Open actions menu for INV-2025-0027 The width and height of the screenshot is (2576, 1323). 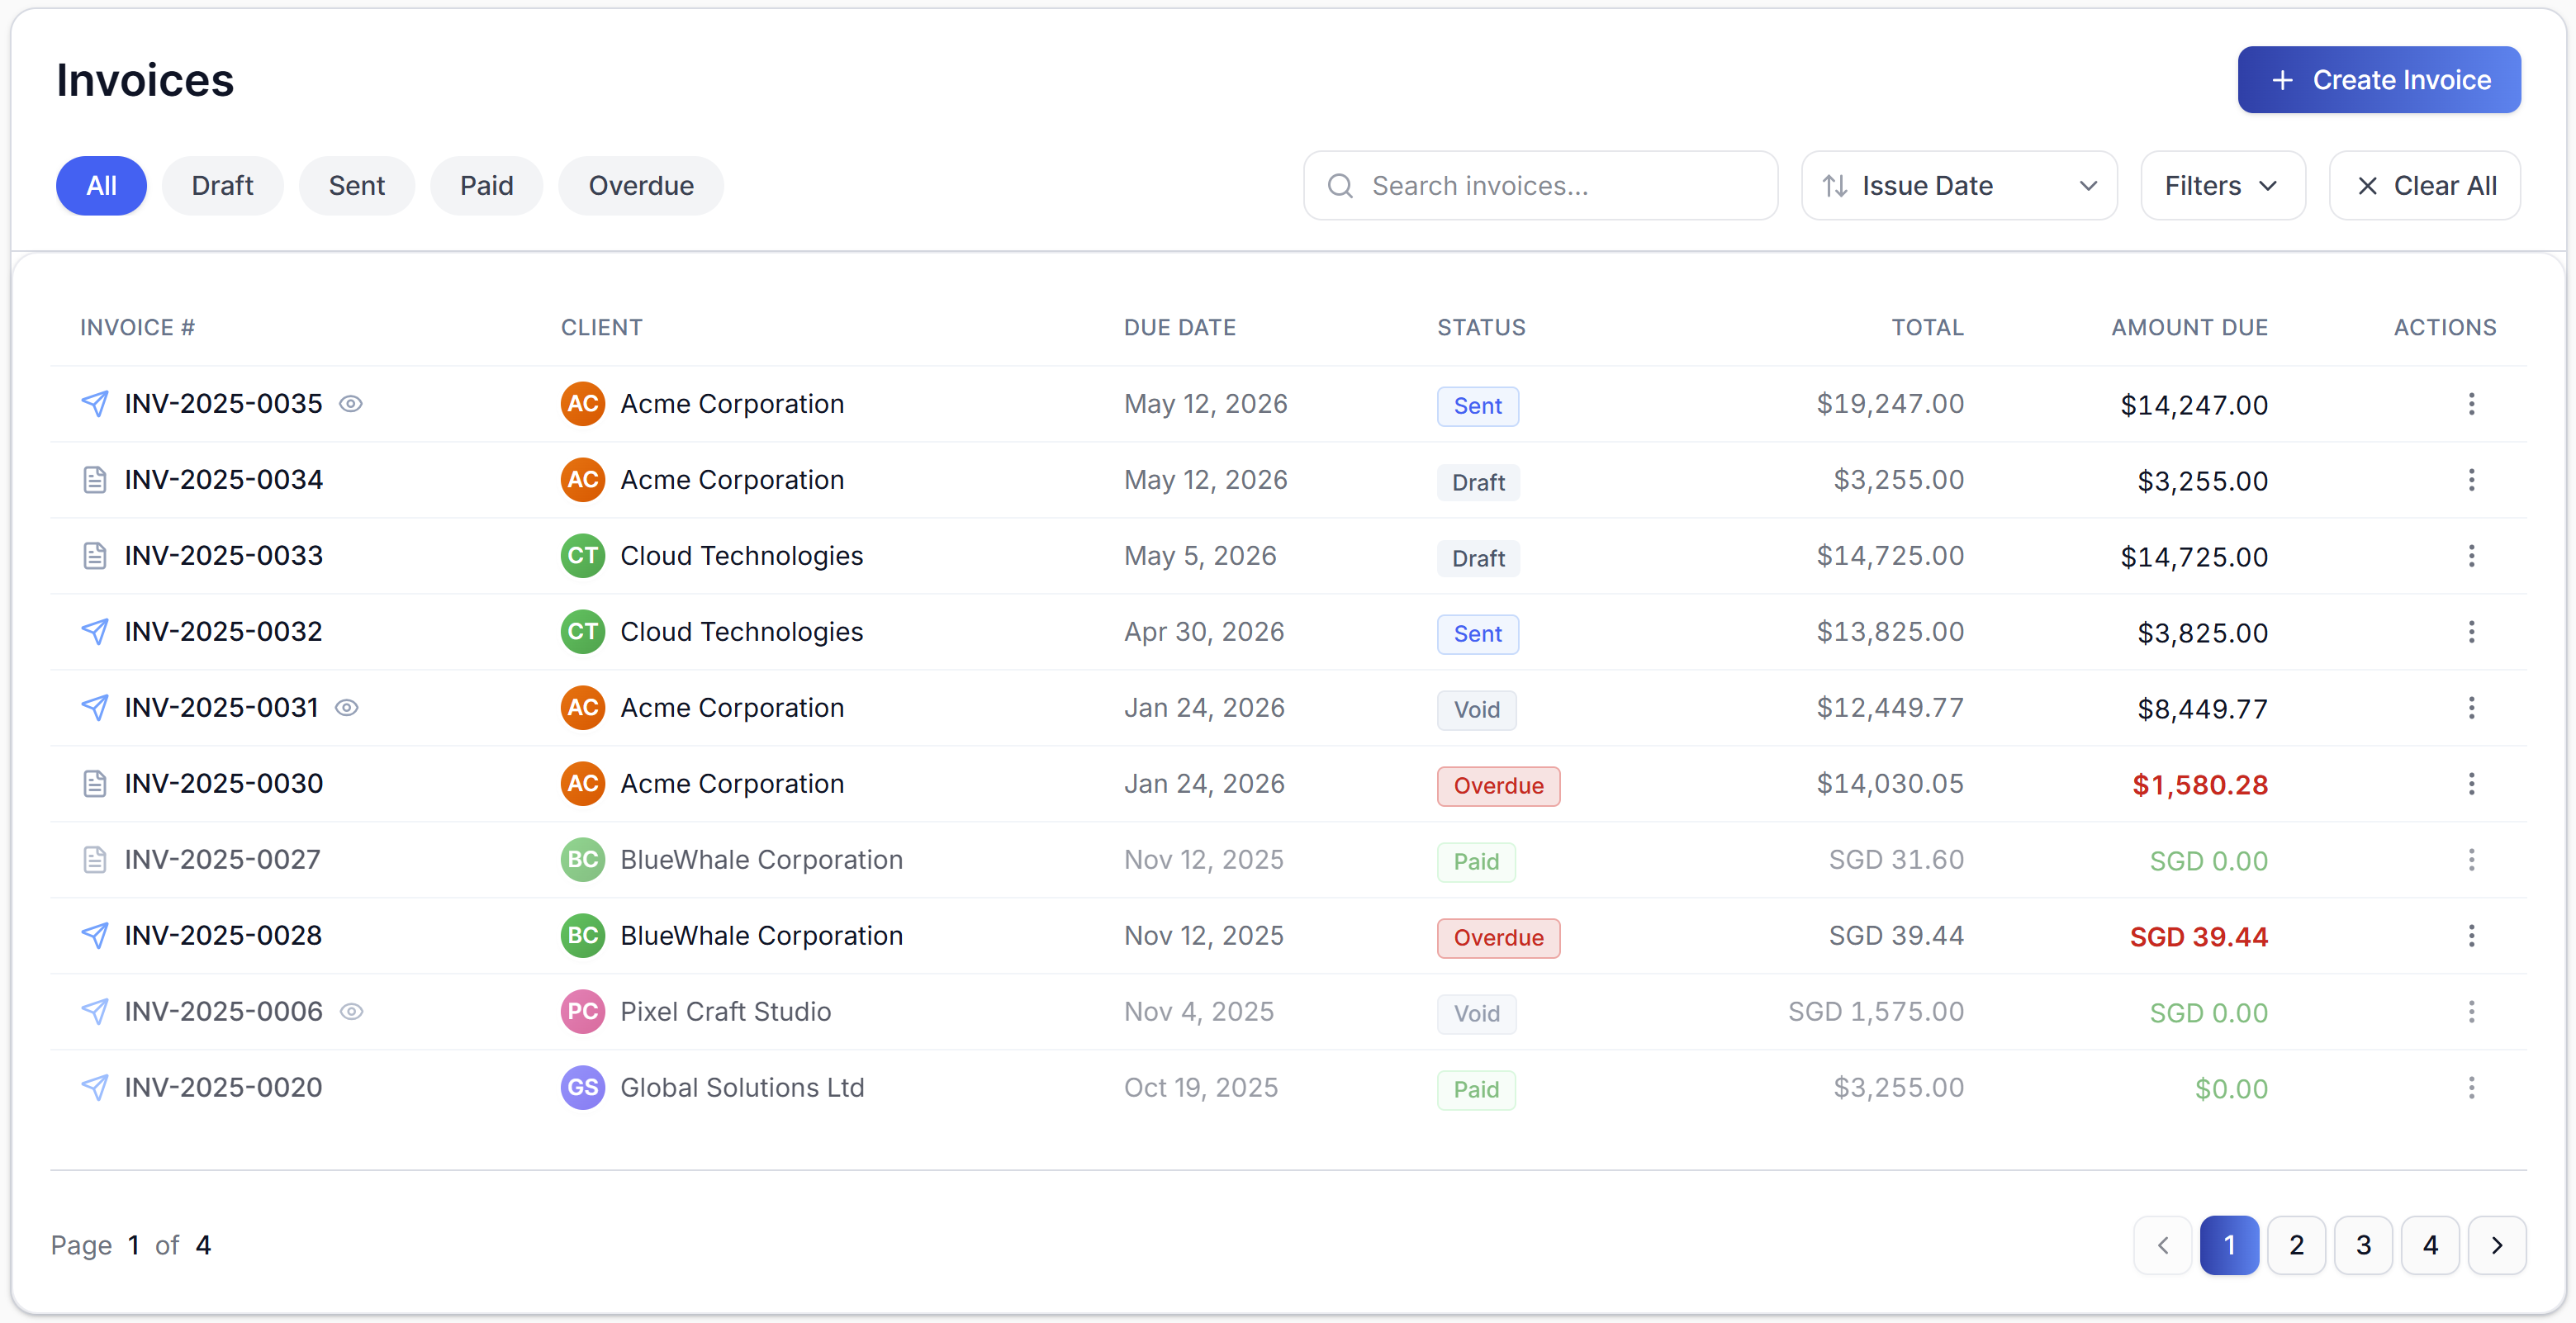coord(2471,860)
